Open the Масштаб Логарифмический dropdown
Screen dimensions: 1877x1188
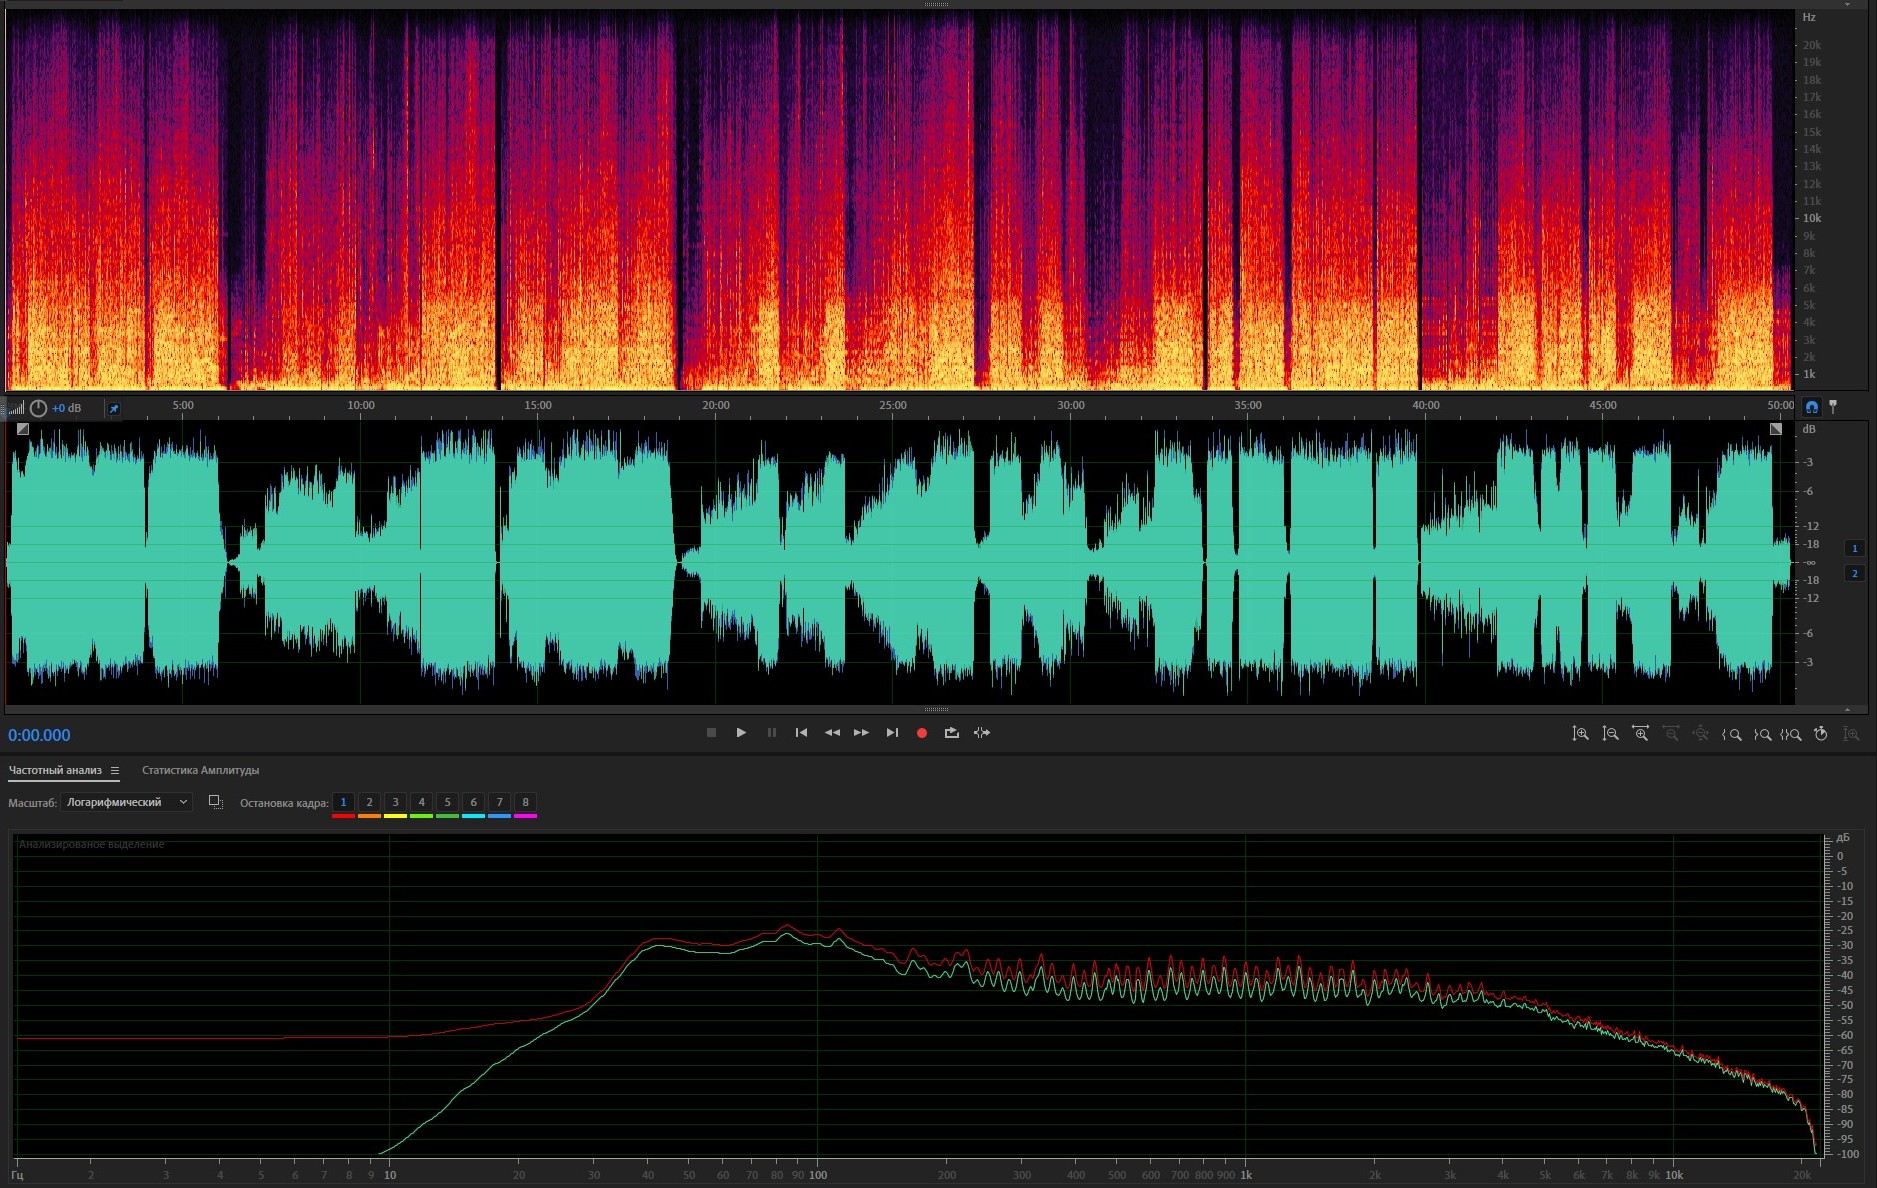click(126, 802)
